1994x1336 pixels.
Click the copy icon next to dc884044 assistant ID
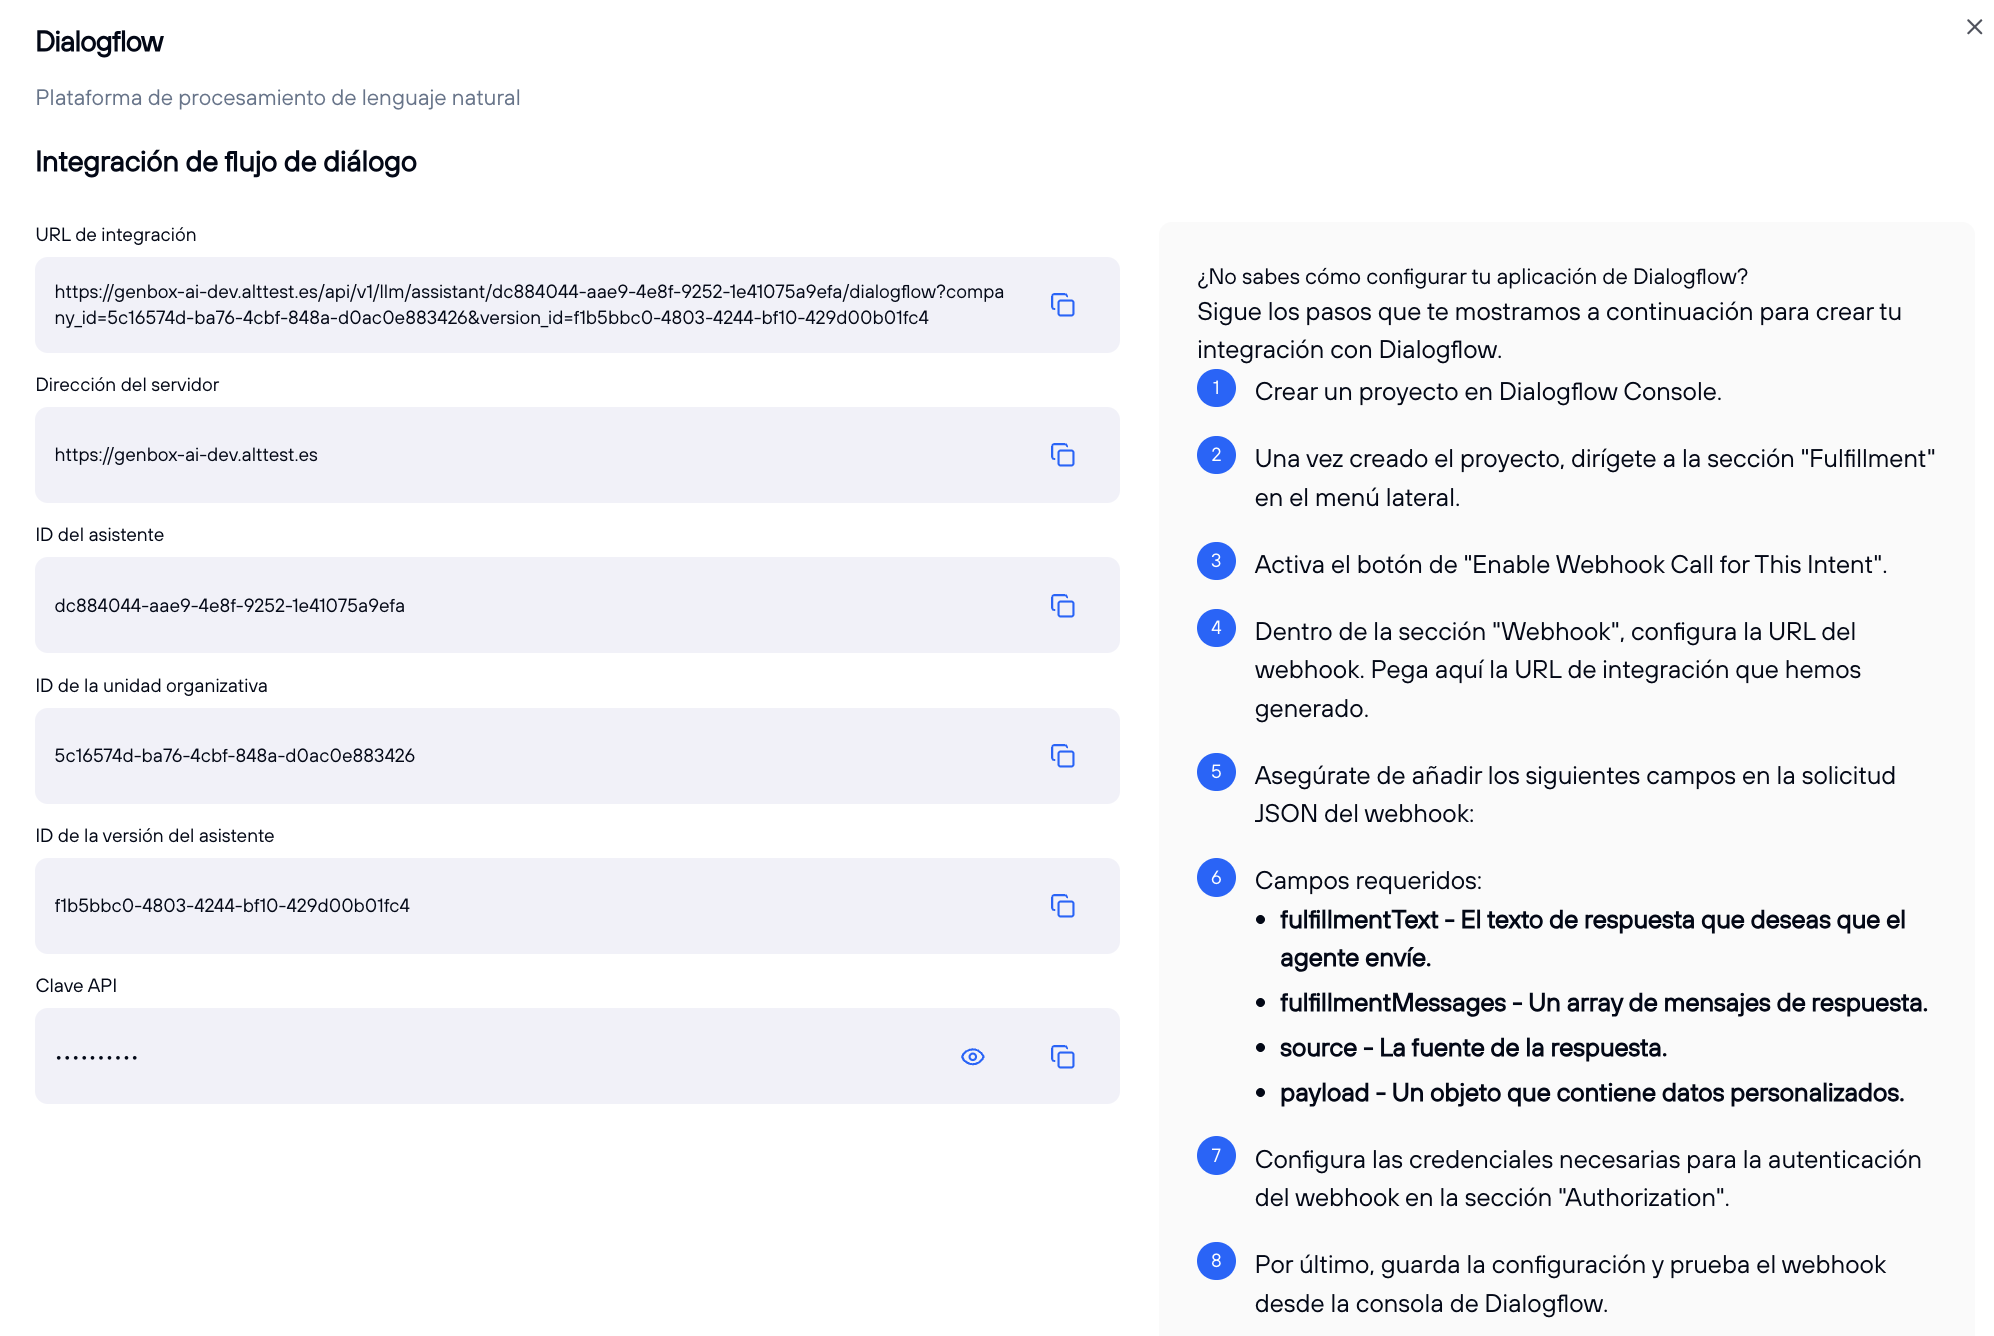click(1063, 606)
